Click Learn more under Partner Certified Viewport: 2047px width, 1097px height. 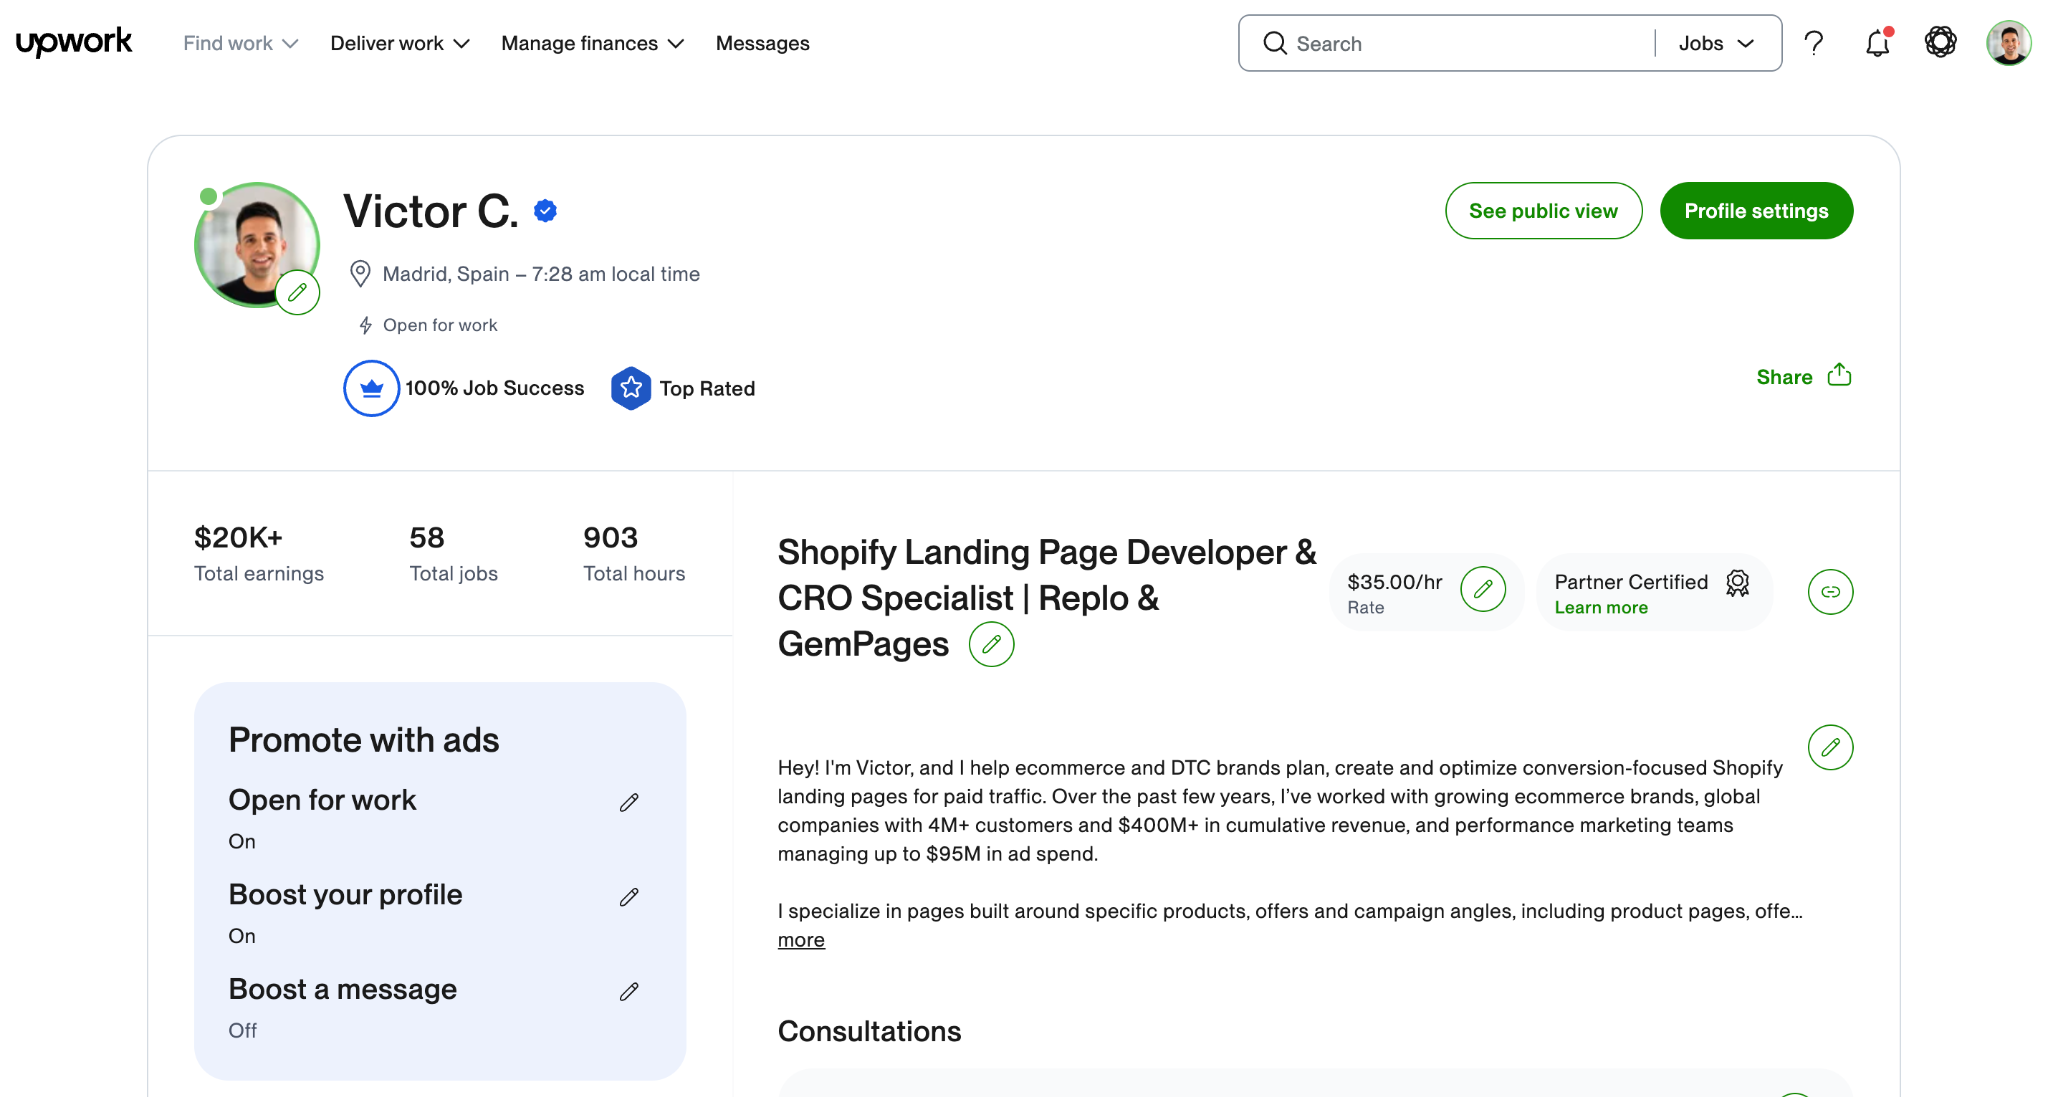tap(1601, 608)
